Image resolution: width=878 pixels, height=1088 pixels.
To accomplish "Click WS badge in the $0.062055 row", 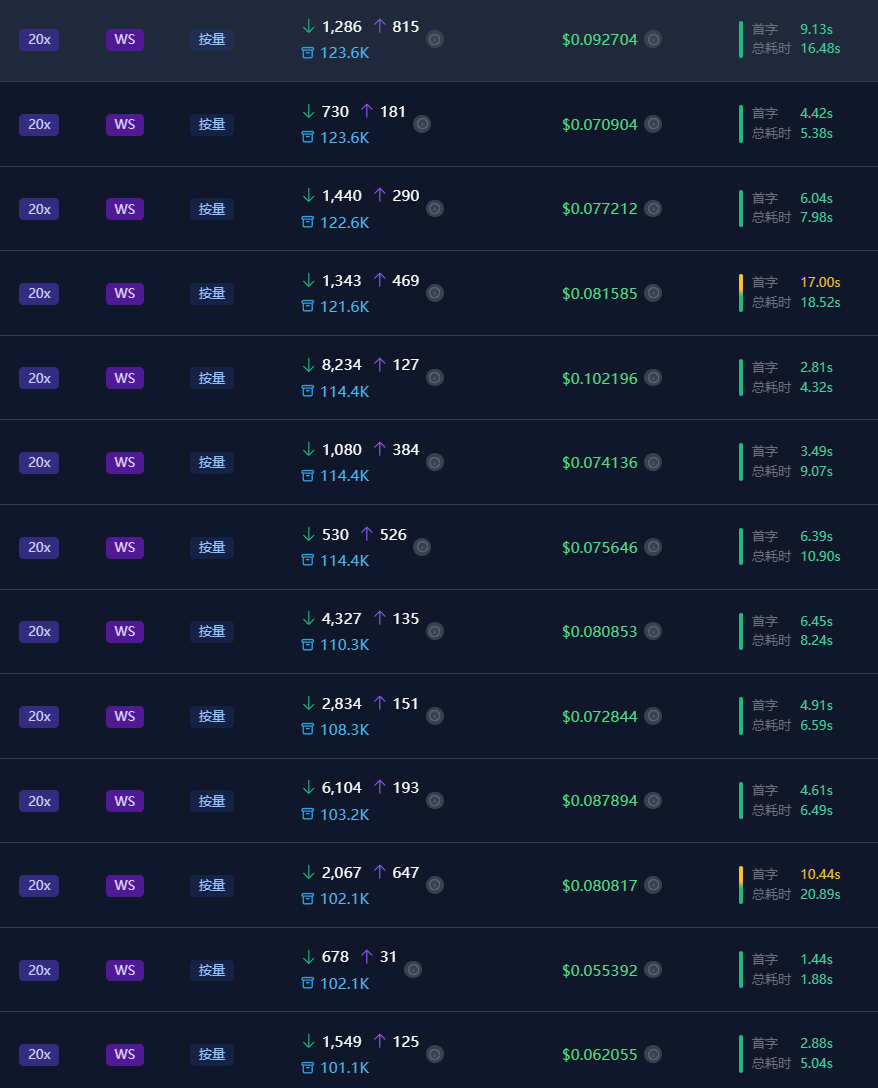I will point(125,1055).
